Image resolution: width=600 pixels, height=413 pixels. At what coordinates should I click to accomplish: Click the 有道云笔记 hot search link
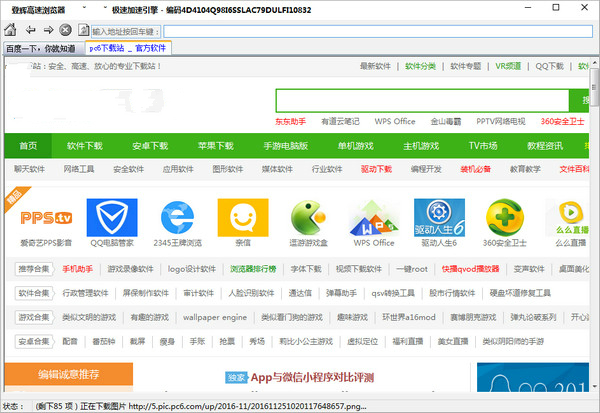(x=340, y=122)
